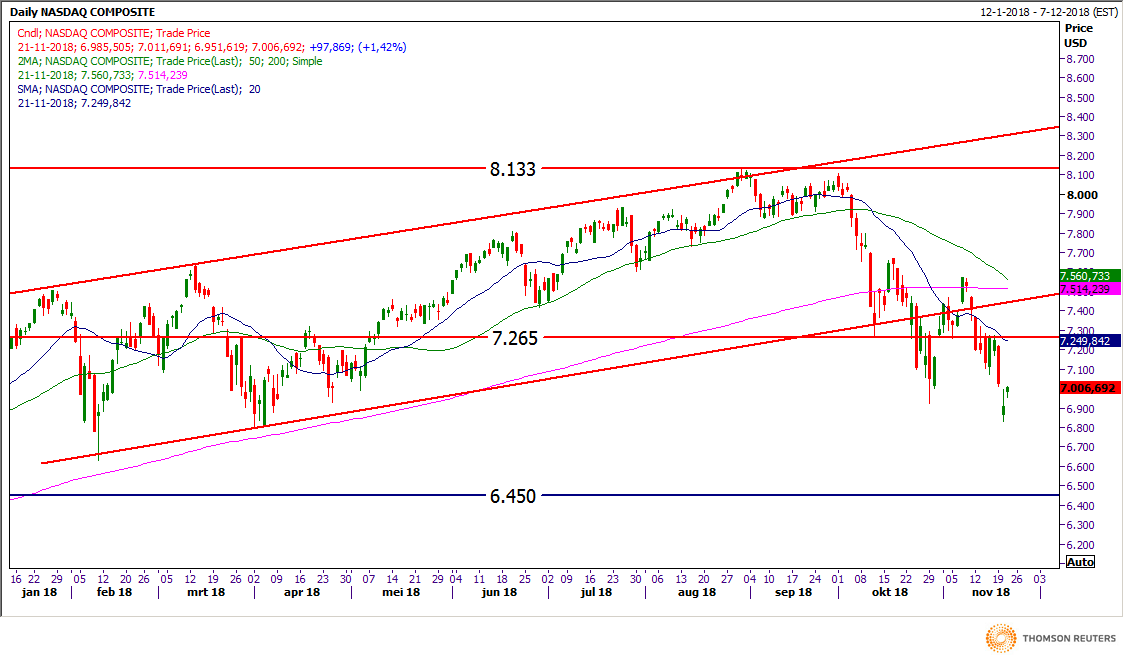Select the 8.133 resistance line label

(x=513, y=169)
